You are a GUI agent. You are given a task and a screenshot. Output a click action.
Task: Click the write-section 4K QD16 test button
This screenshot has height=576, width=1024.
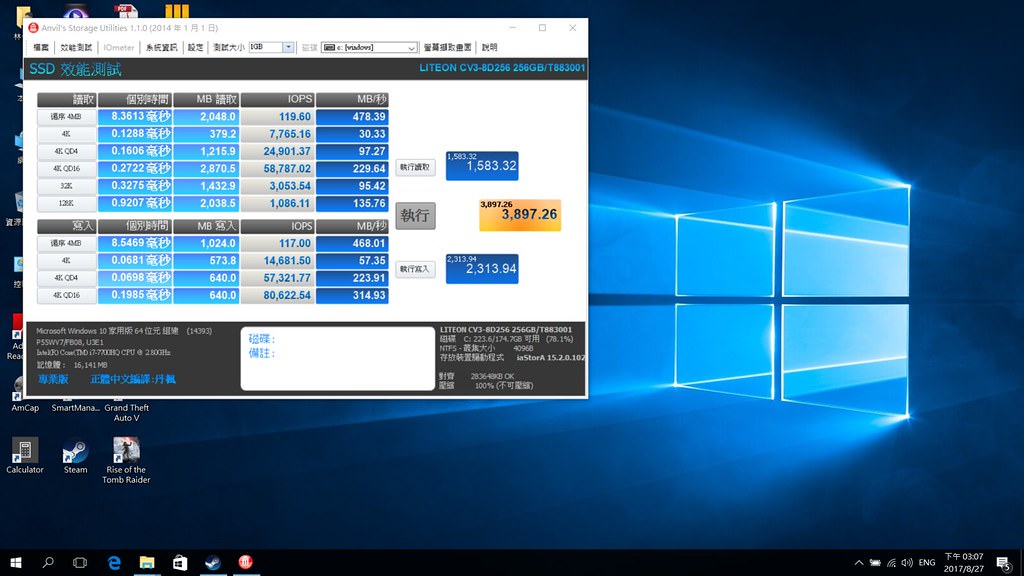coord(67,295)
